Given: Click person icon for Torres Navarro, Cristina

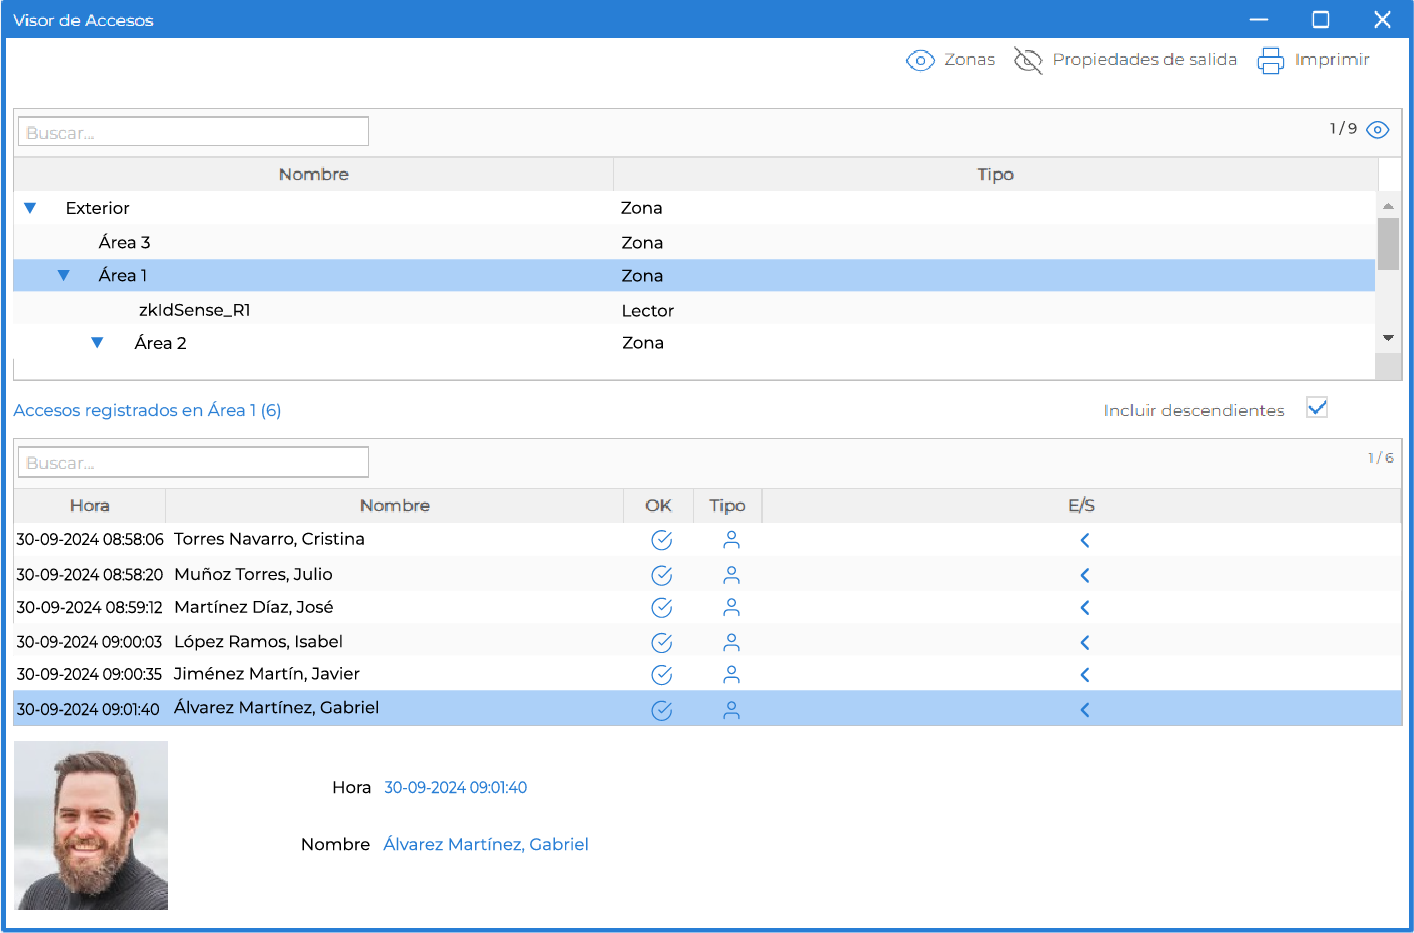Looking at the screenshot, I should (732, 540).
